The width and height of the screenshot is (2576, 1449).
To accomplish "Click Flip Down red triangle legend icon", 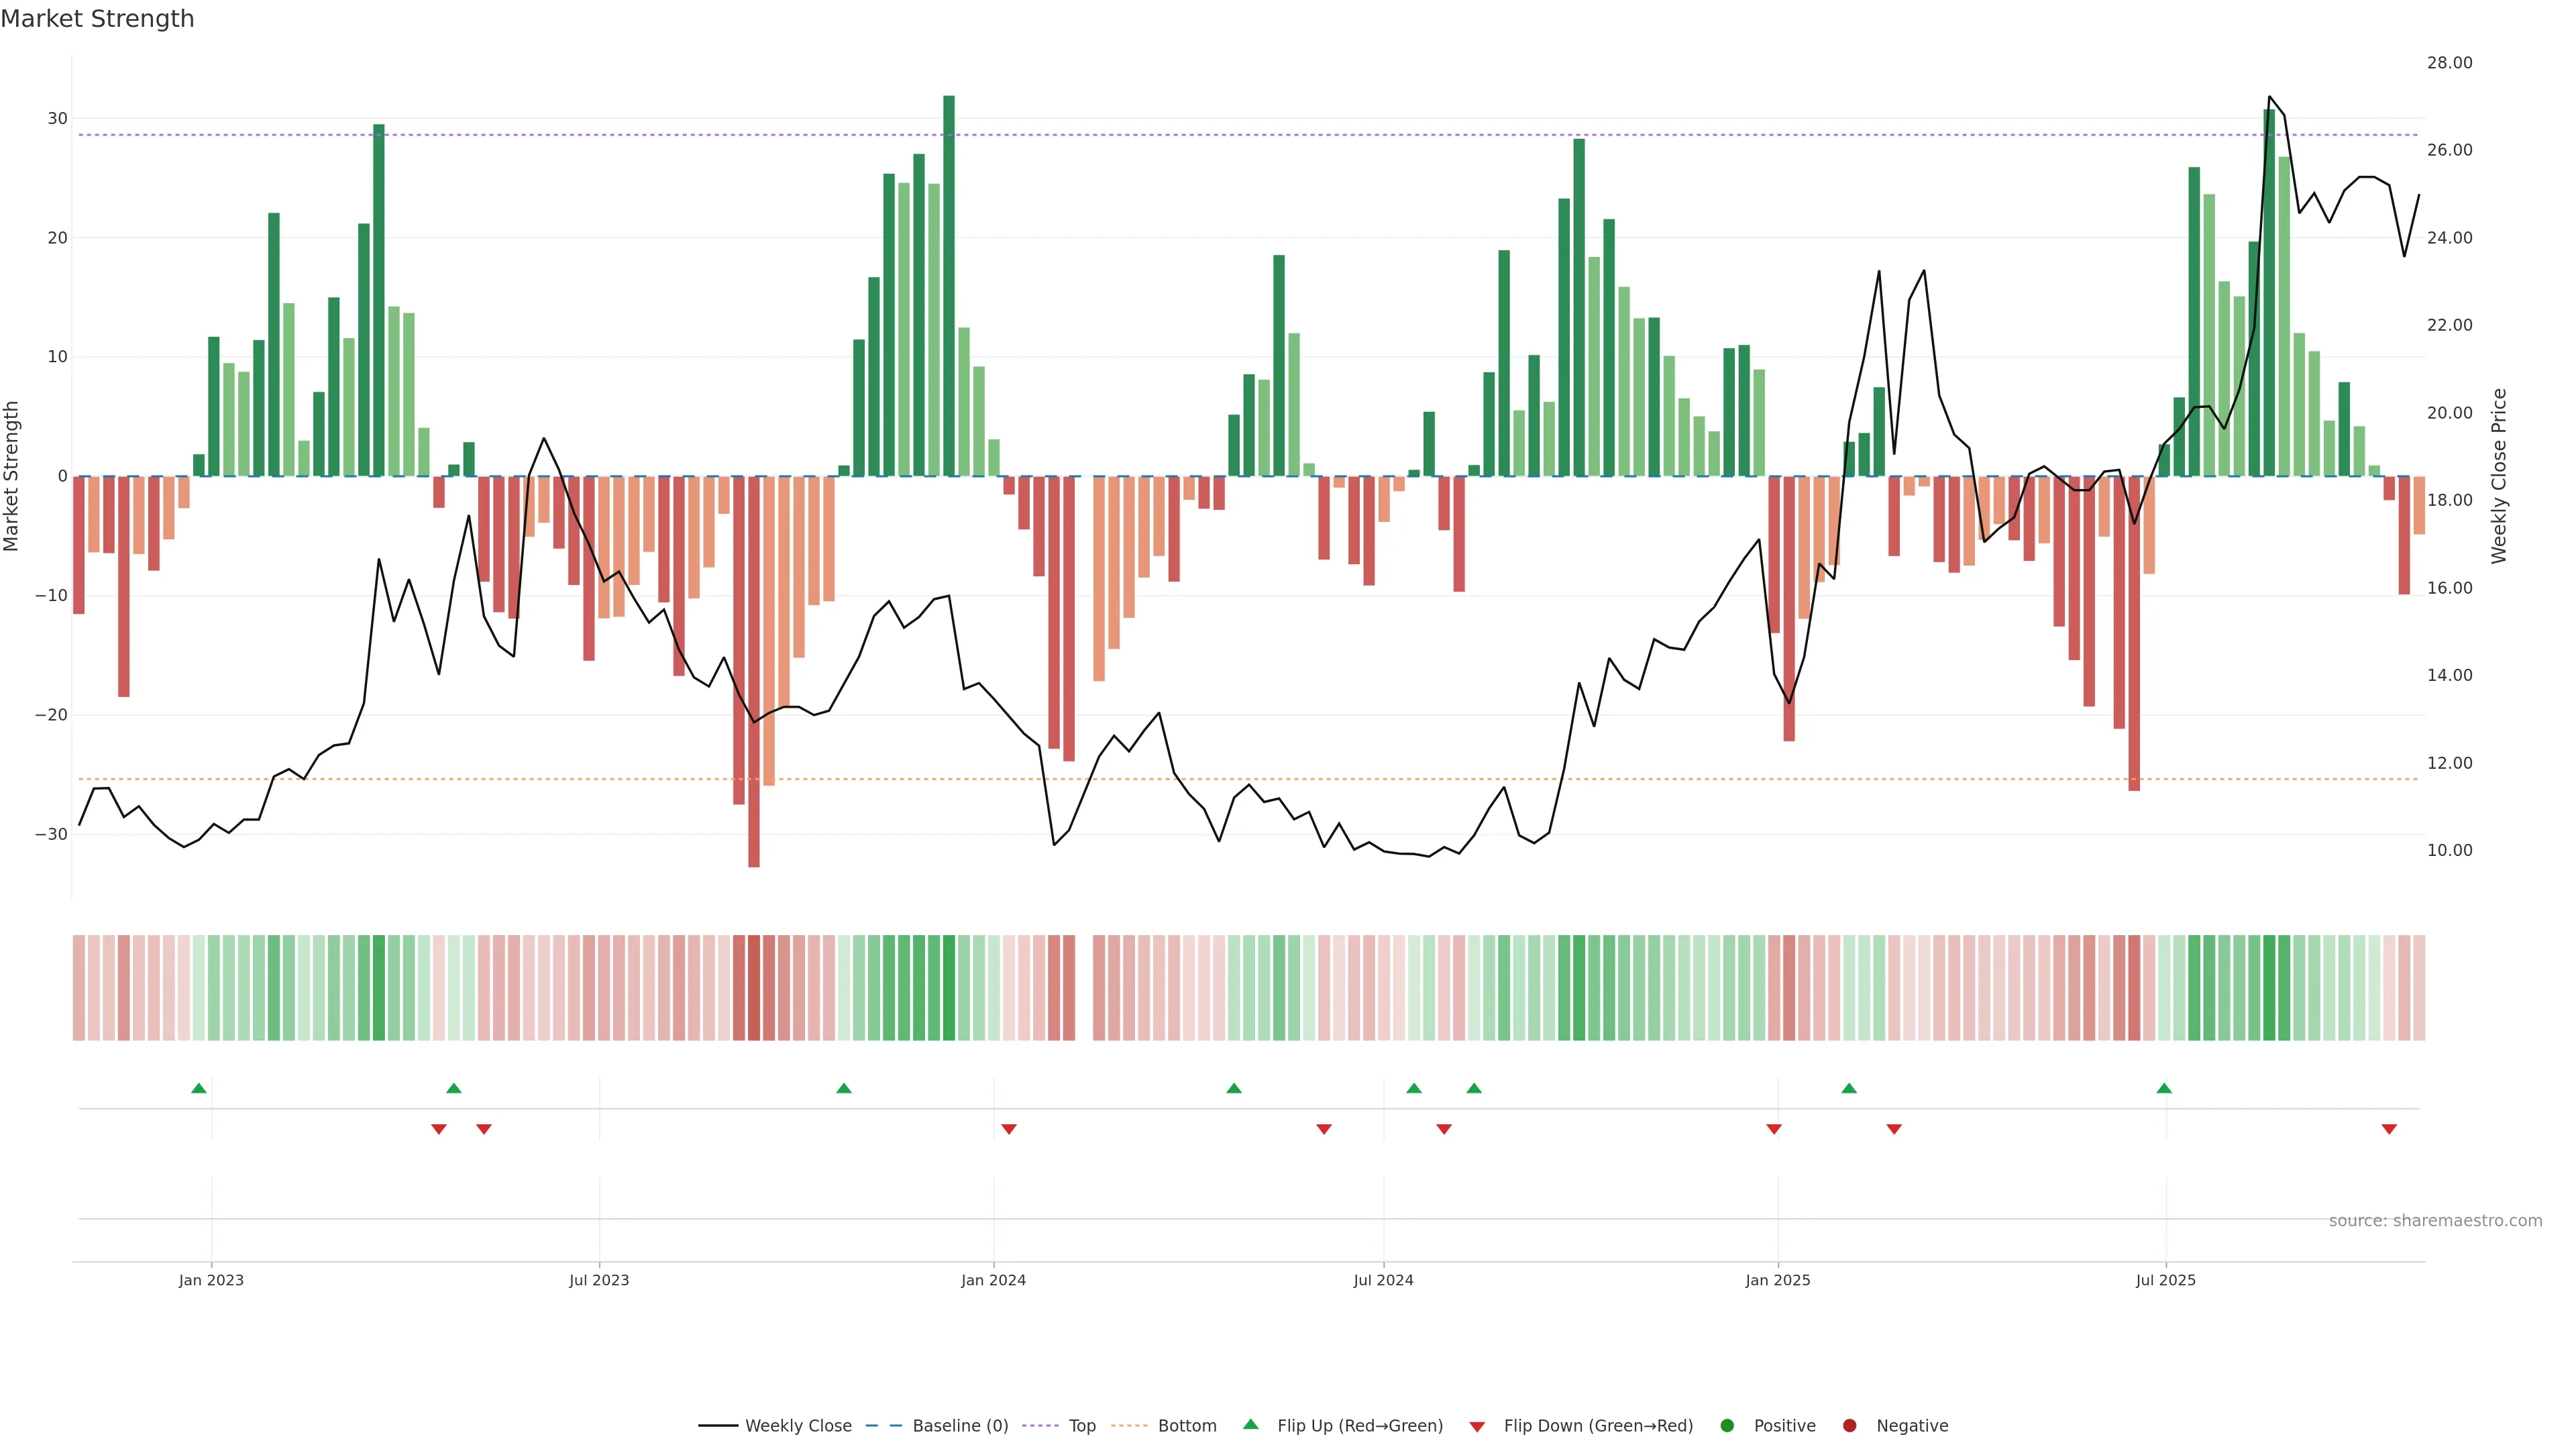I will (x=1477, y=1426).
